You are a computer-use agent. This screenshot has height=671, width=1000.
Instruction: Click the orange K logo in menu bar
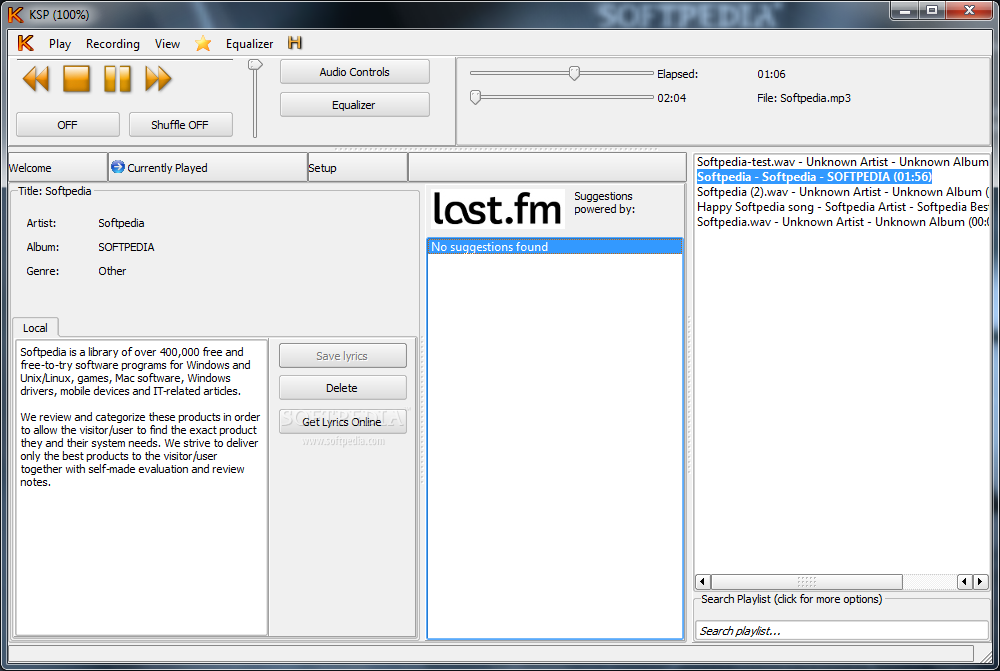pos(25,43)
